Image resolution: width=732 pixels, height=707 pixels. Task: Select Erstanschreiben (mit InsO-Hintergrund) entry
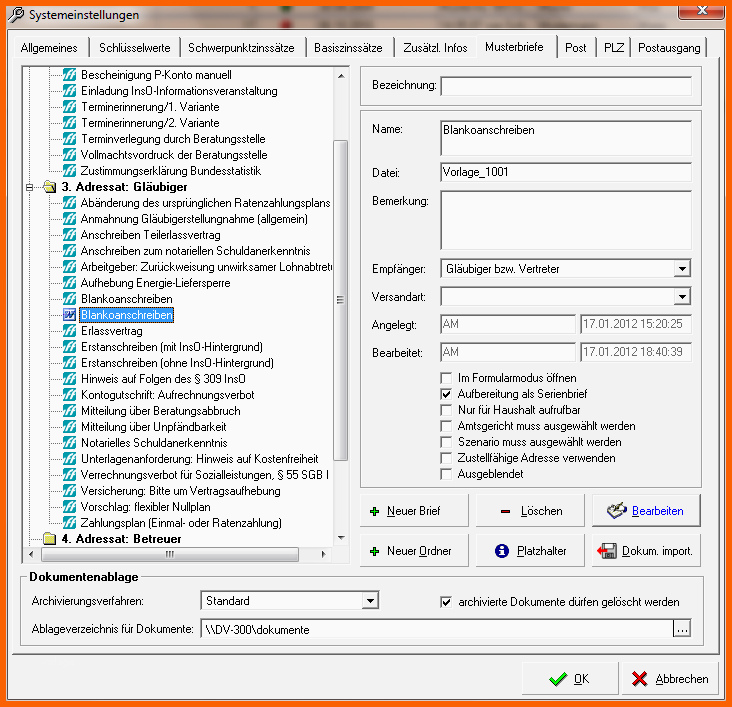coord(172,347)
